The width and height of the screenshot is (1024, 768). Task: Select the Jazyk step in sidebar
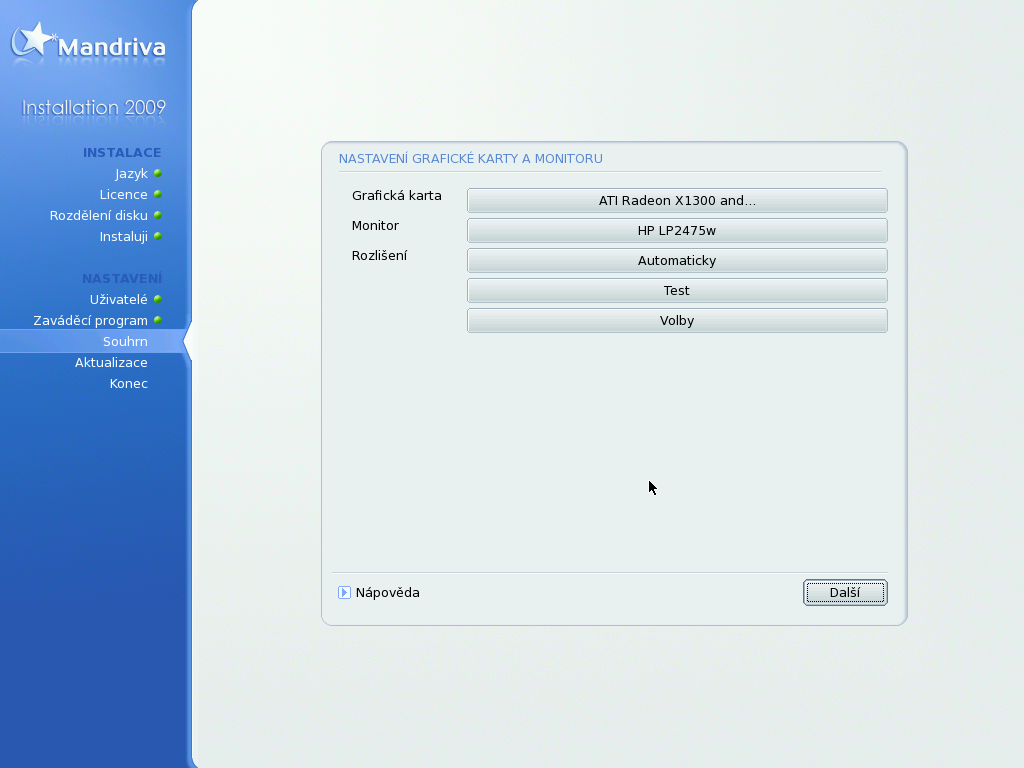pos(131,174)
